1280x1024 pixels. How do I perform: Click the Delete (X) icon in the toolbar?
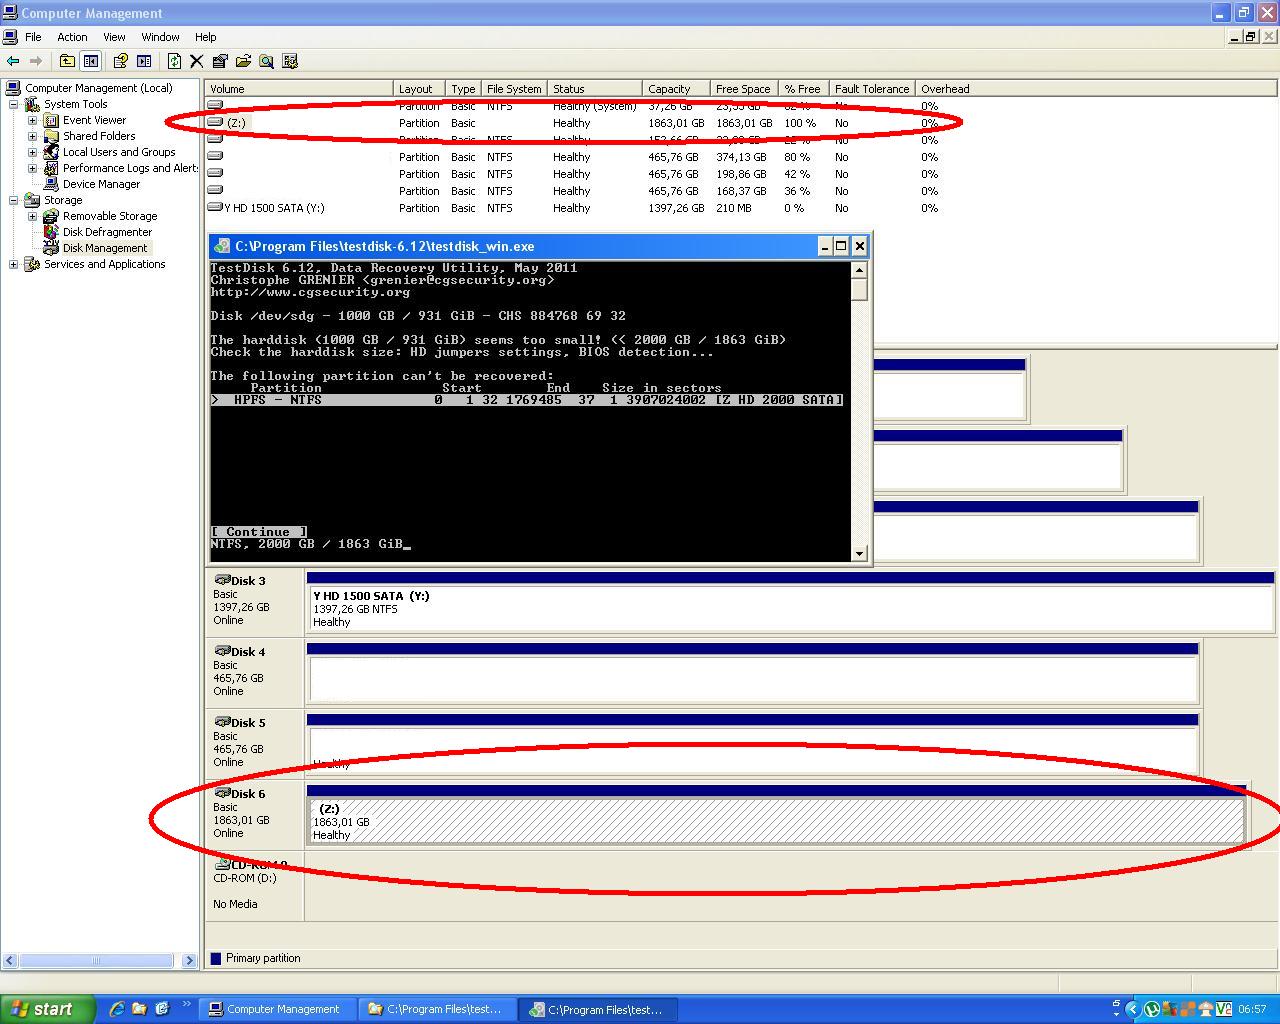pyautogui.click(x=197, y=61)
